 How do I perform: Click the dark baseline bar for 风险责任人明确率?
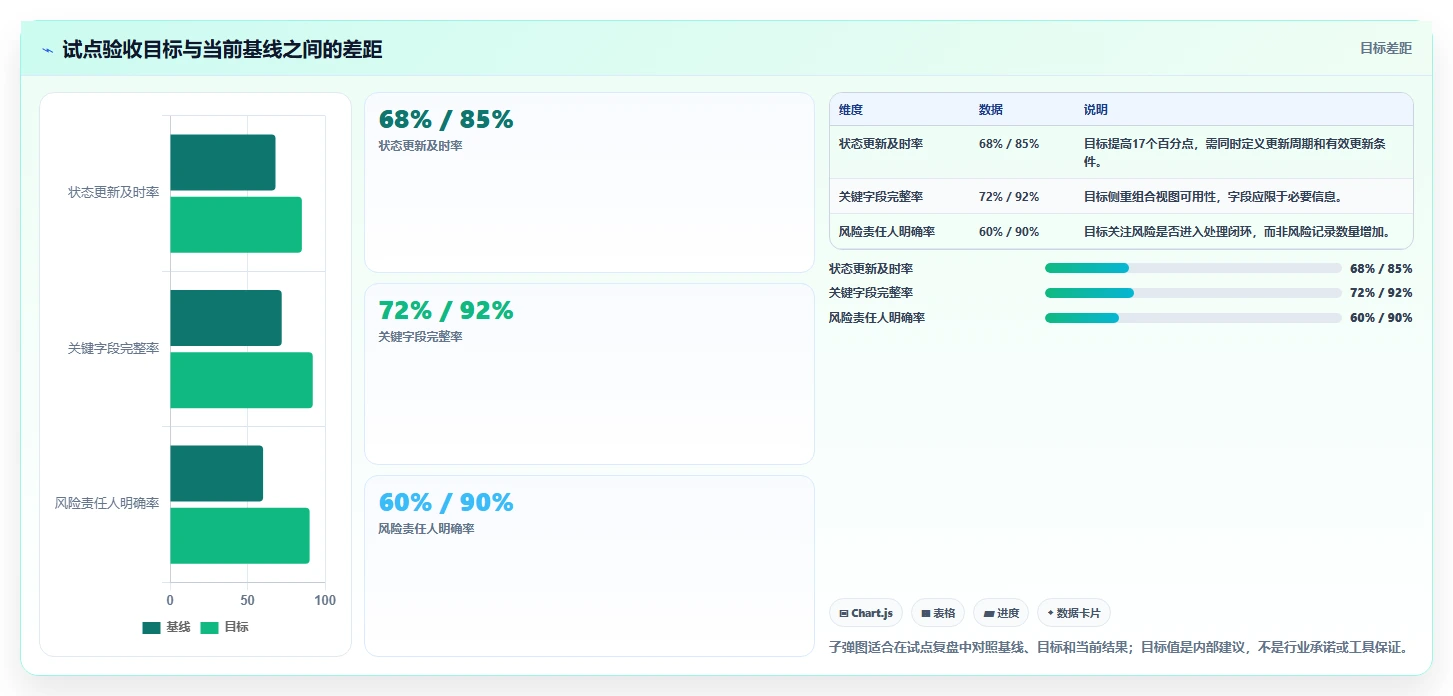click(216, 473)
